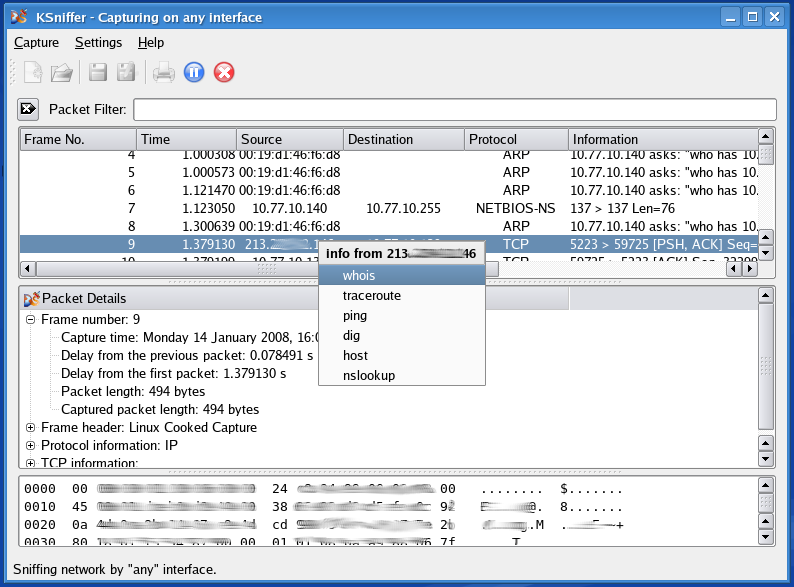Click the clear Packet Filter icon
The height and width of the screenshot is (587, 794).
click(28, 109)
